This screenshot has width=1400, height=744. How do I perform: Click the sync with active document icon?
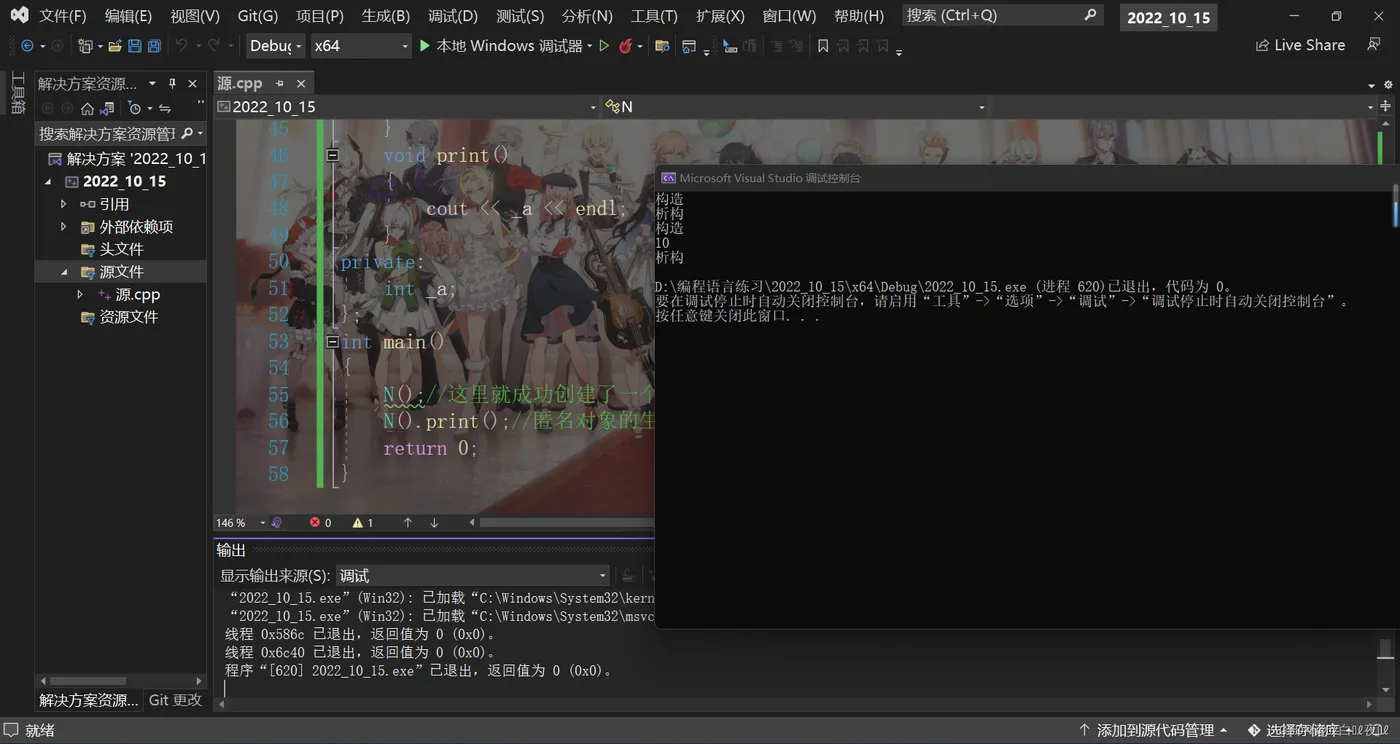click(x=165, y=108)
